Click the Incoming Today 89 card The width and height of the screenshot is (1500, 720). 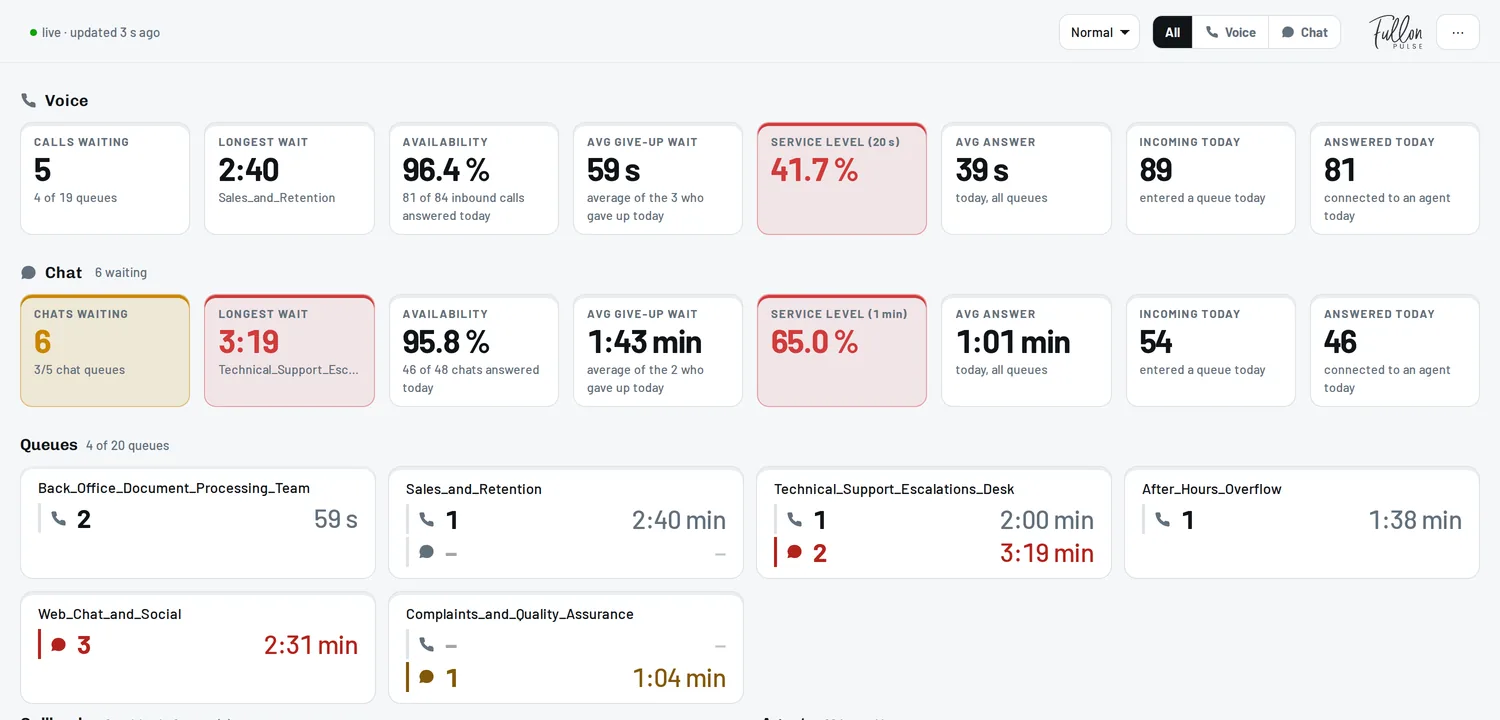tap(1211, 179)
